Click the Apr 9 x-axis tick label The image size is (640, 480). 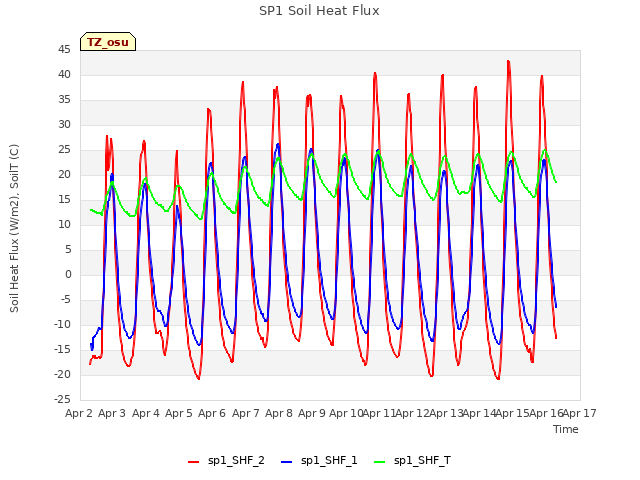pyautogui.click(x=312, y=413)
